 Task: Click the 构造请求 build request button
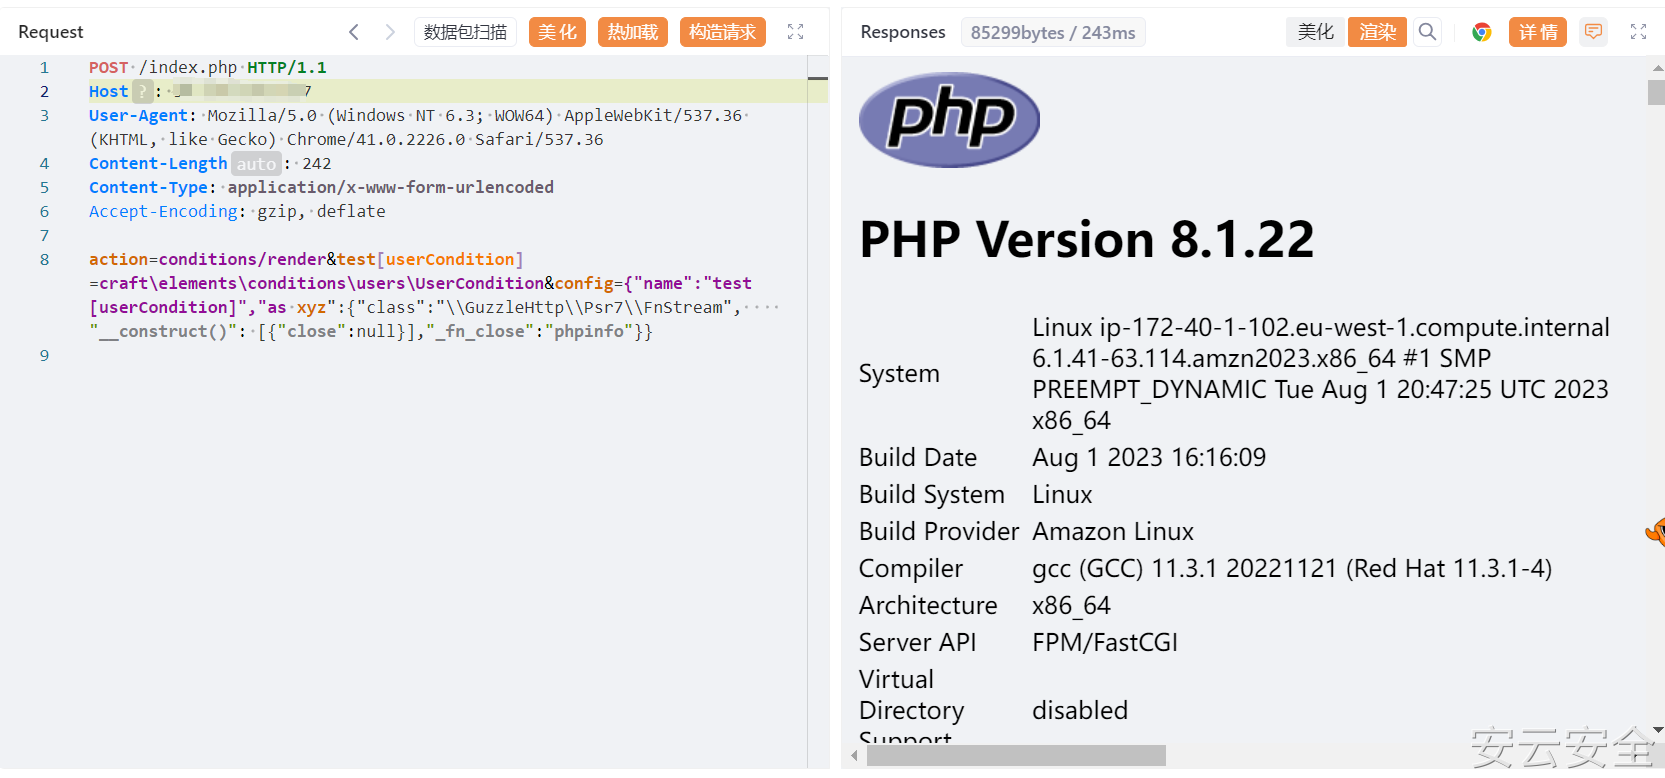coord(723,32)
